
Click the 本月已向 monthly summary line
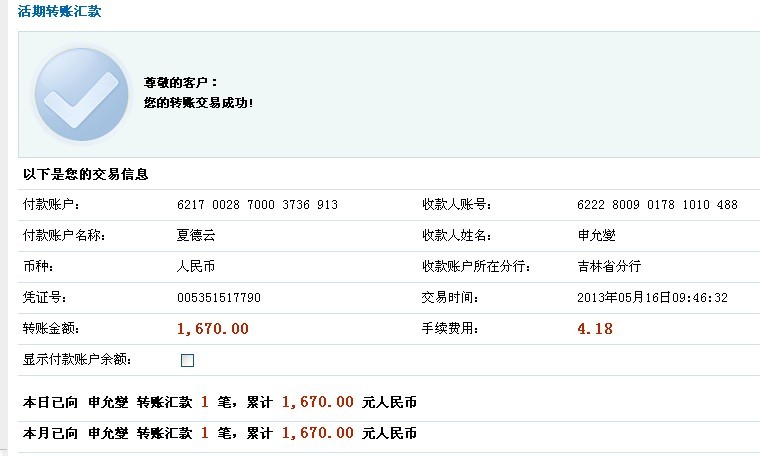[x=219, y=434]
